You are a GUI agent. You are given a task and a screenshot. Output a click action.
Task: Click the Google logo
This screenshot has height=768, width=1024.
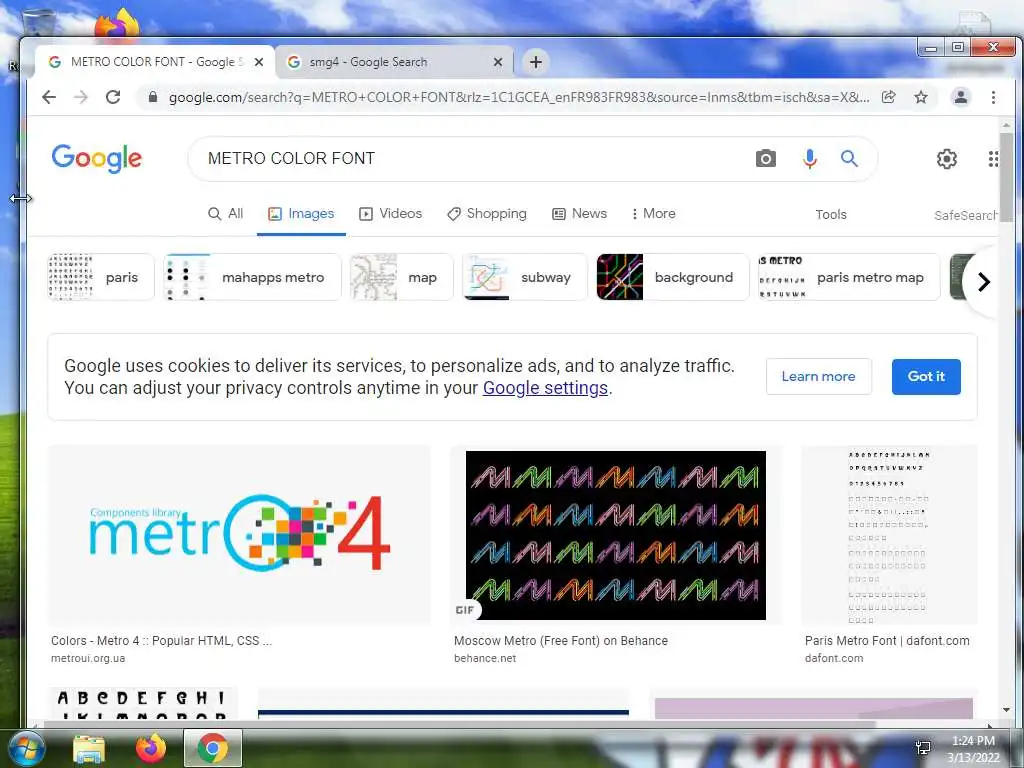pyautogui.click(x=97, y=158)
